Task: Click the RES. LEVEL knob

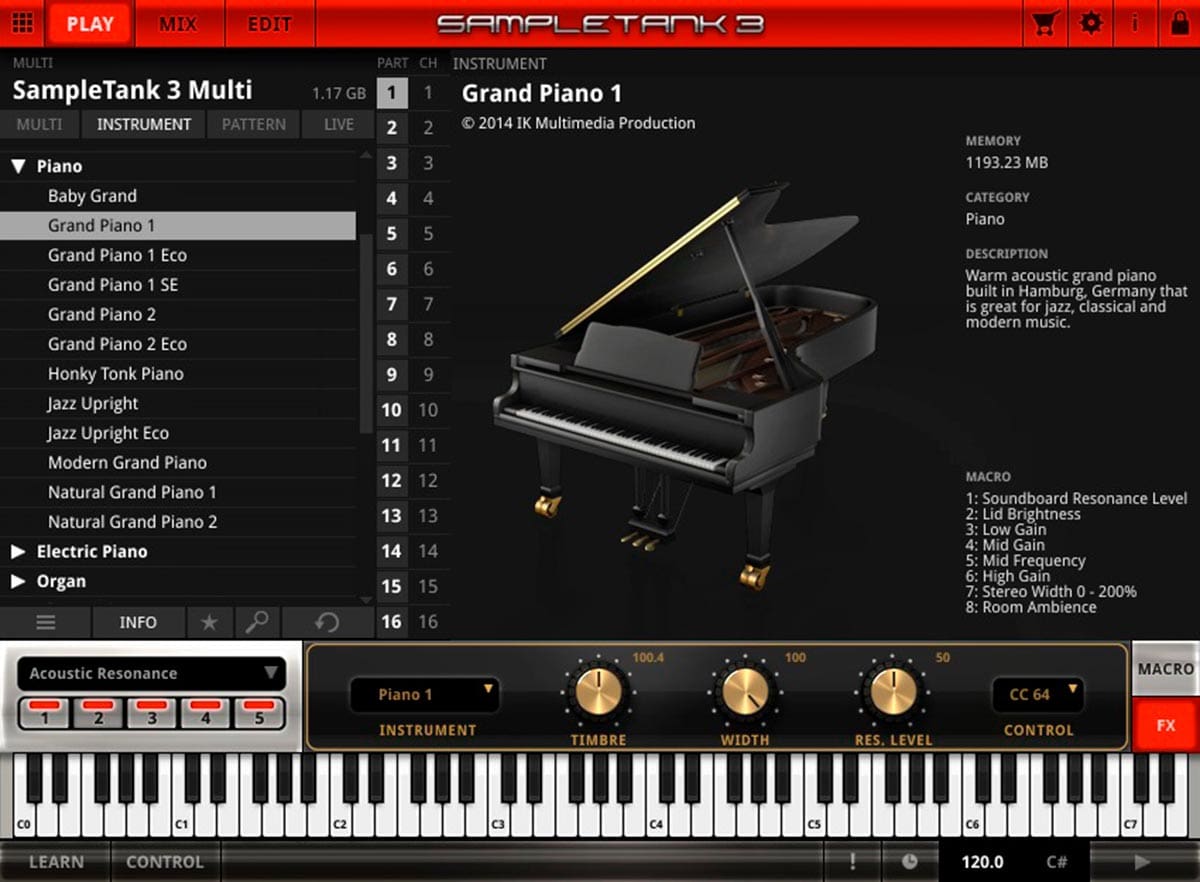Action: (x=891, y=691)
